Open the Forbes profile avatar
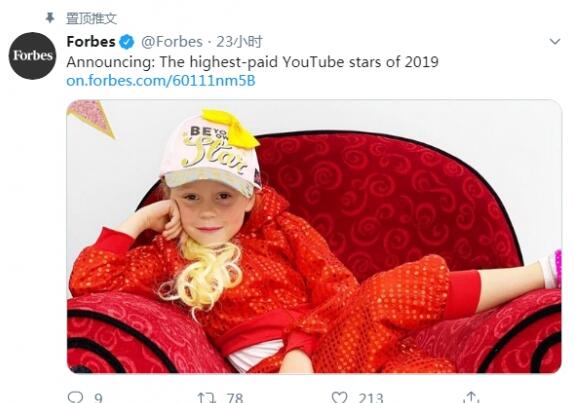Viewport: 574px width, 403px height. 33,56
